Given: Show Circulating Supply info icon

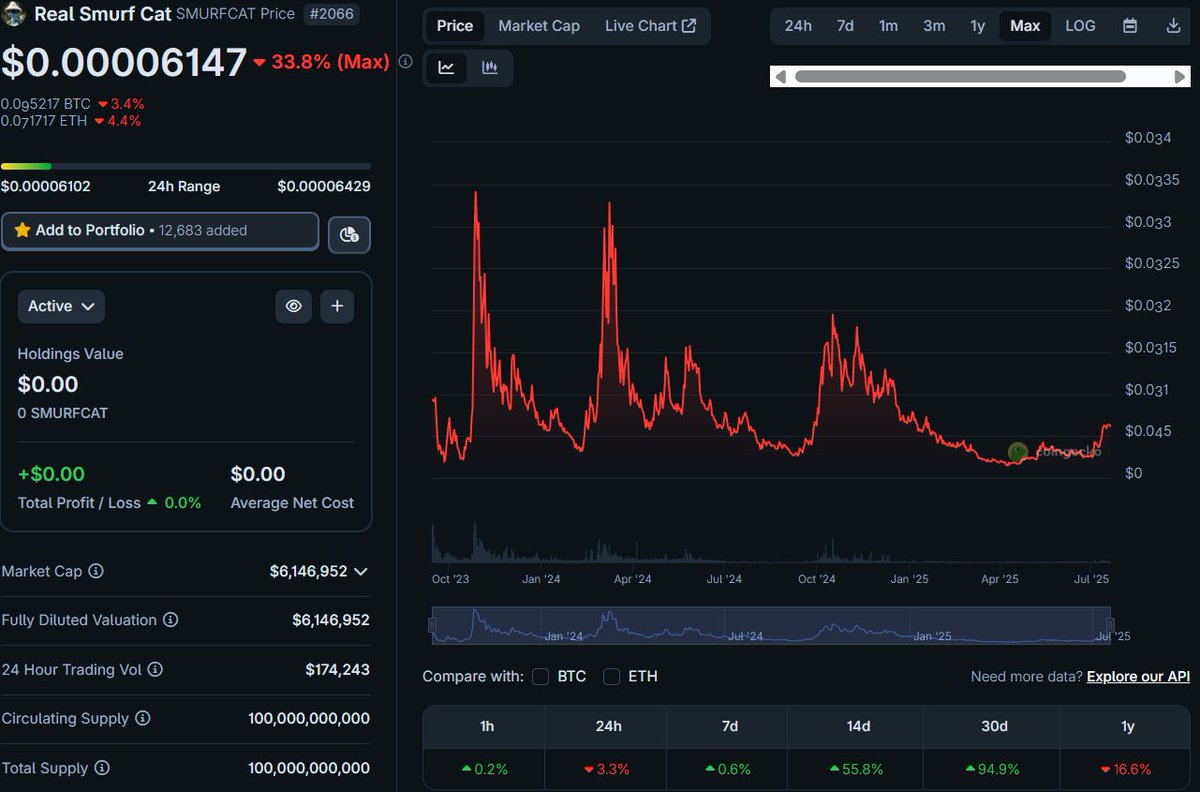Looking at the screenshot, I should (x=143, y=718).
